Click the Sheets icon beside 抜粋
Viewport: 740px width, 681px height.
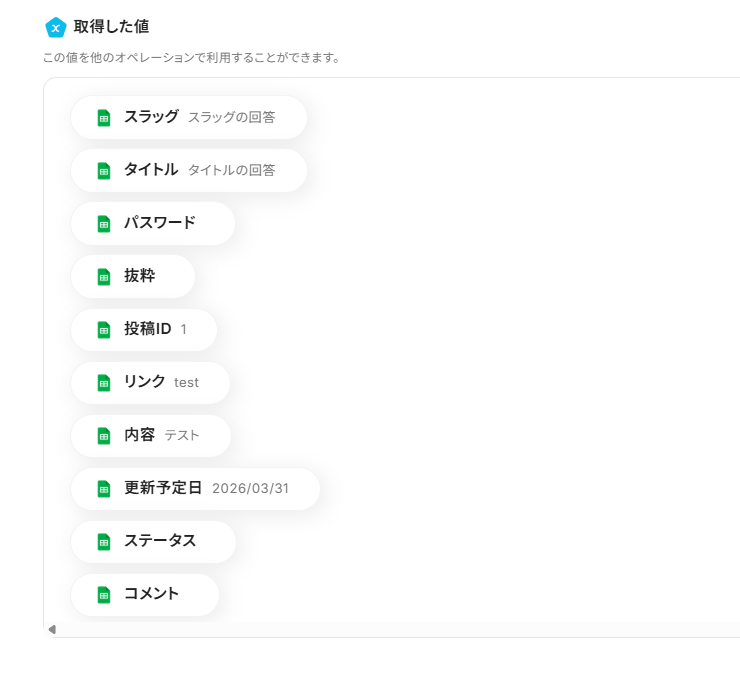[103, 277]
